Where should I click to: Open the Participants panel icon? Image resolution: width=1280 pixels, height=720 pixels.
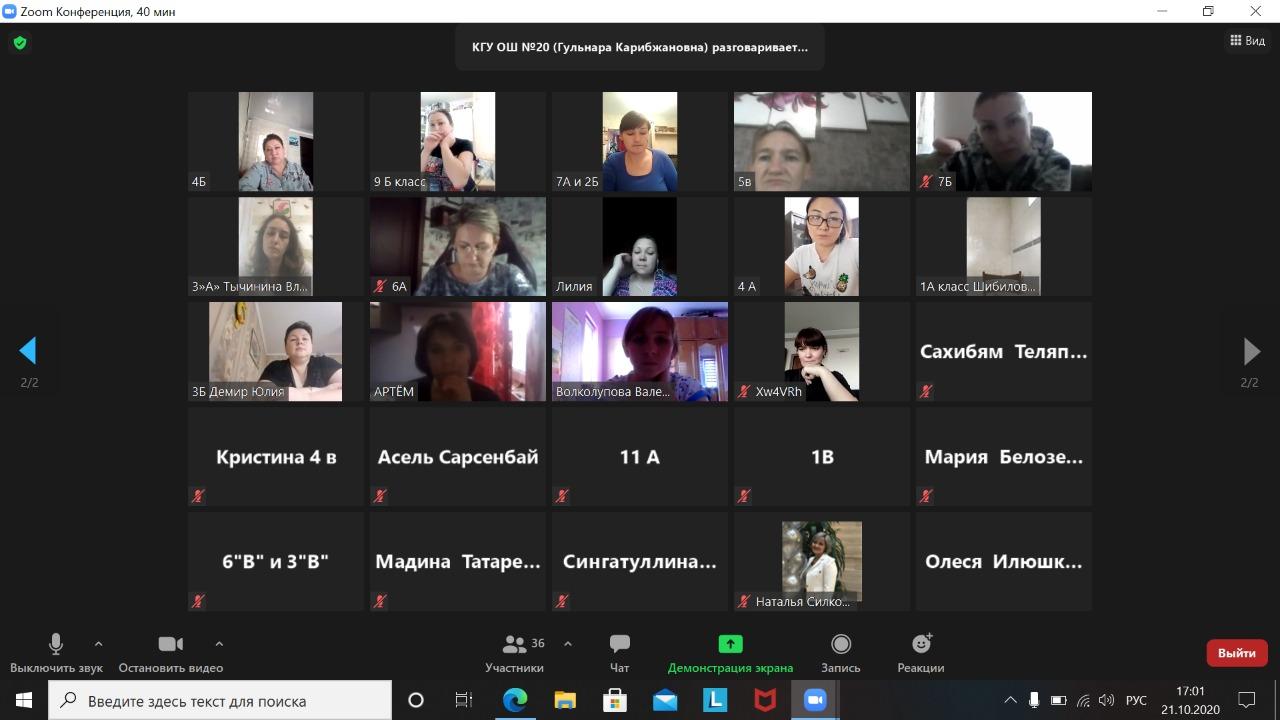coord(515,645)
